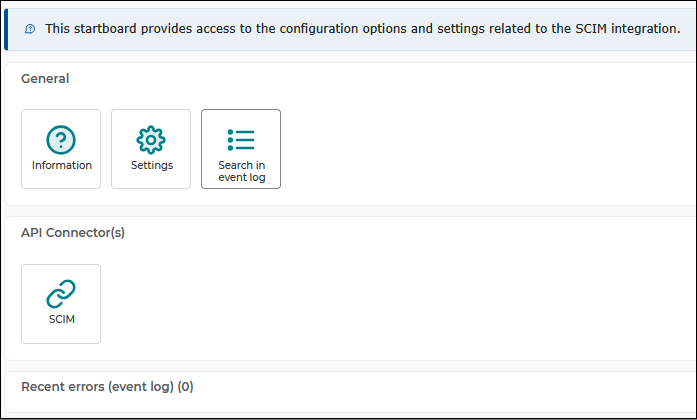Open Search in event log tile

click(x=241, y=149)
